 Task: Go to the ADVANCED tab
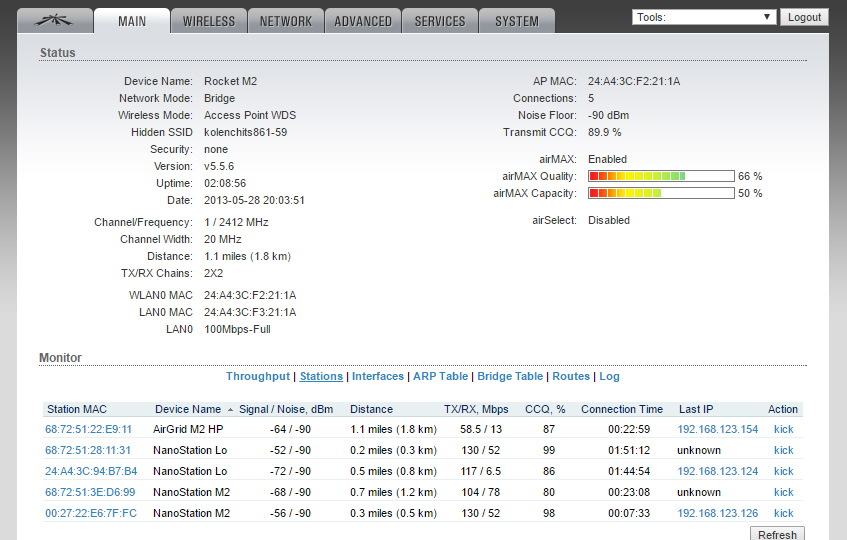(363, 21)
